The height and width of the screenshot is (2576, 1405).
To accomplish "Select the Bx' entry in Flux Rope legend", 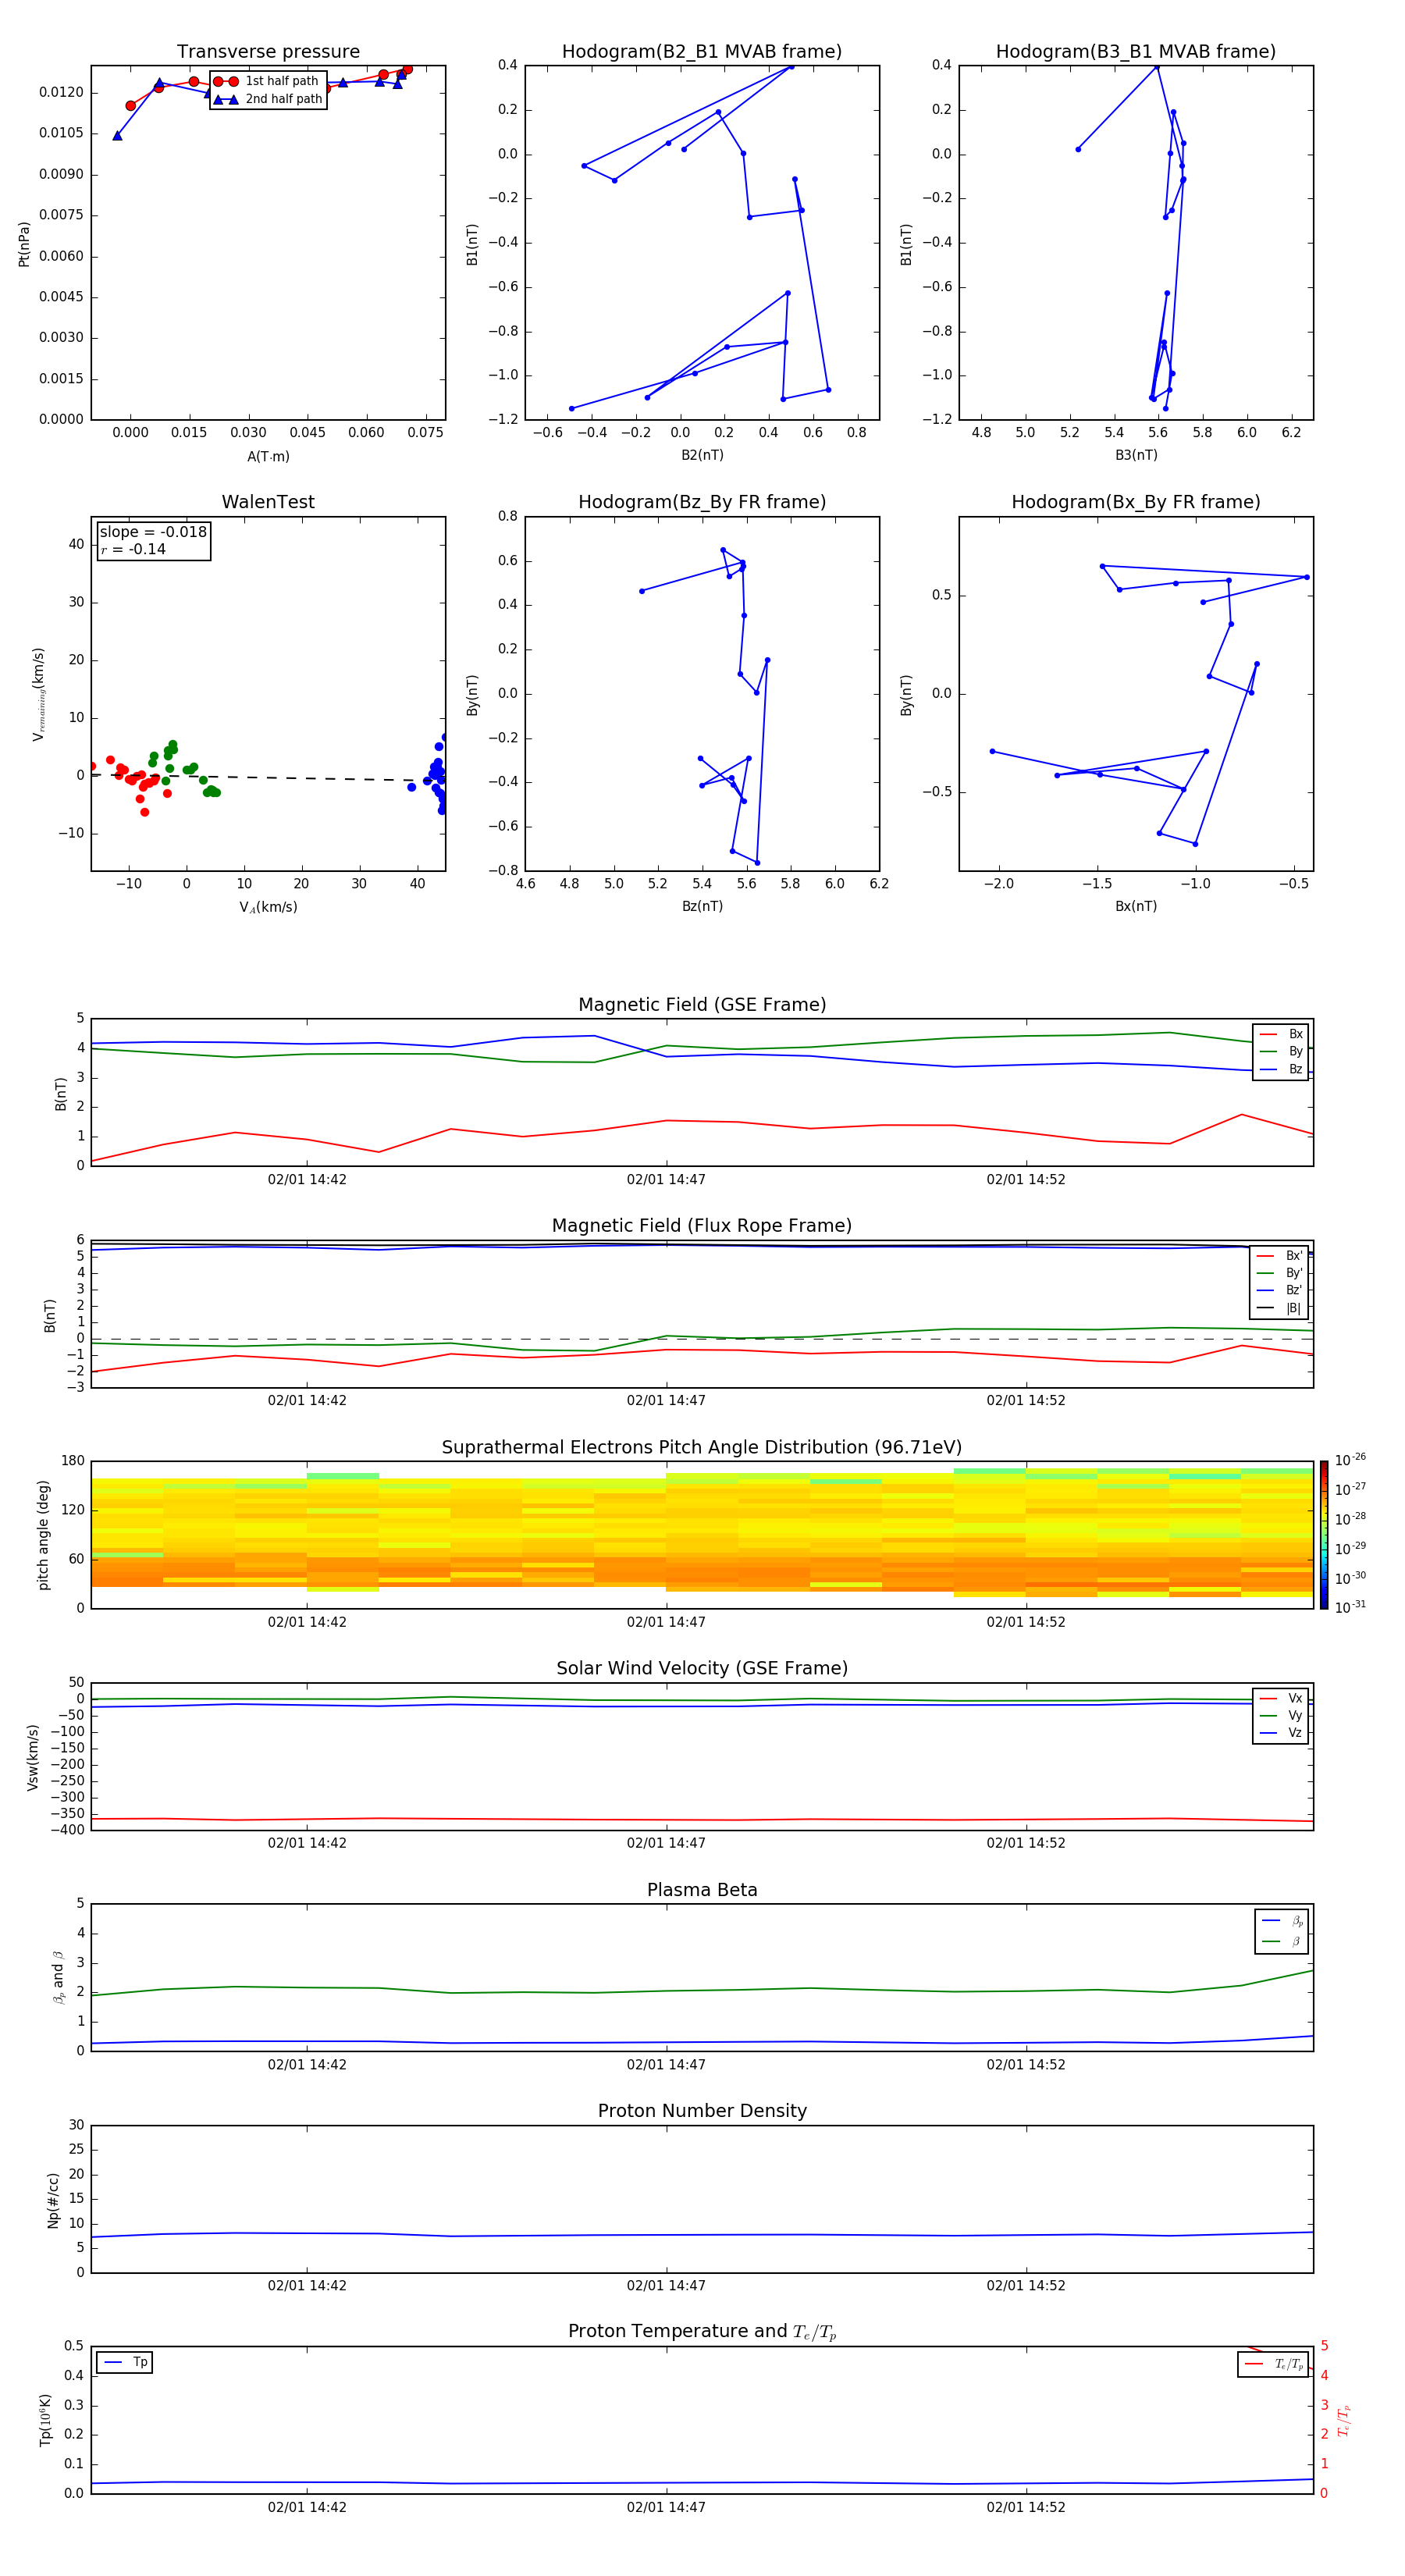I will [x=1280, y=1256].
